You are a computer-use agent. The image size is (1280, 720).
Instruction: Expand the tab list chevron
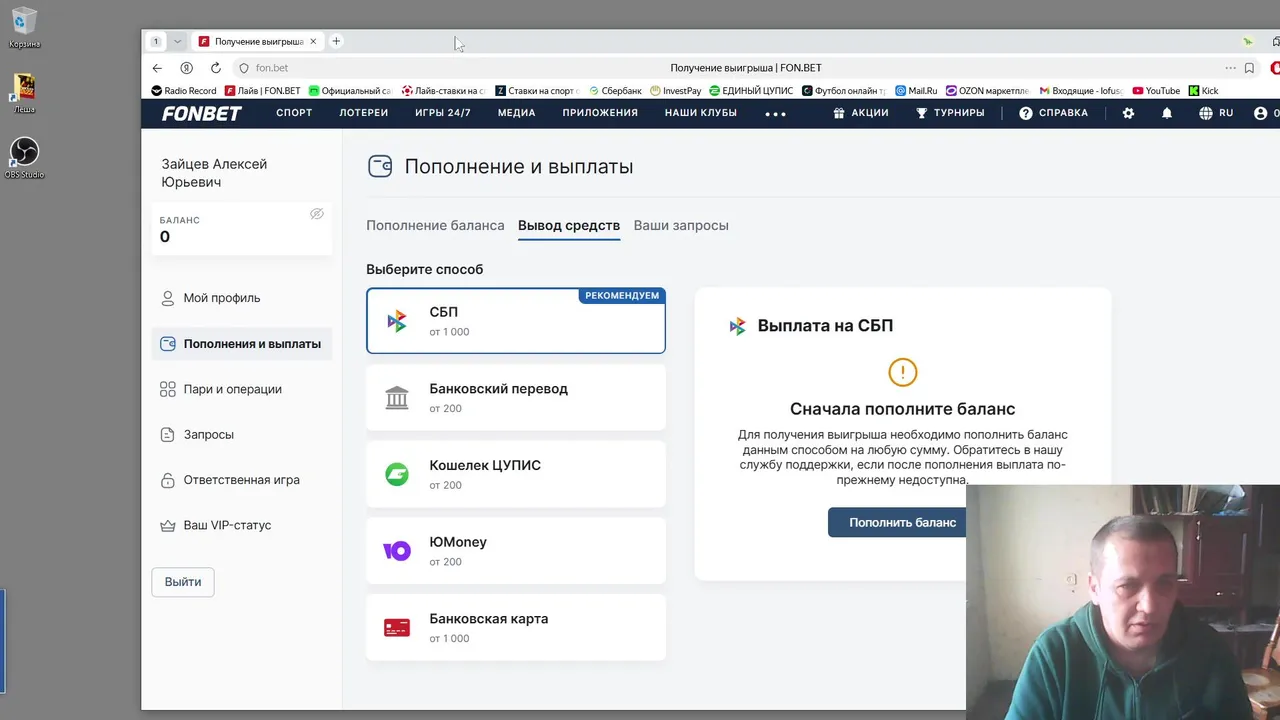177,41
